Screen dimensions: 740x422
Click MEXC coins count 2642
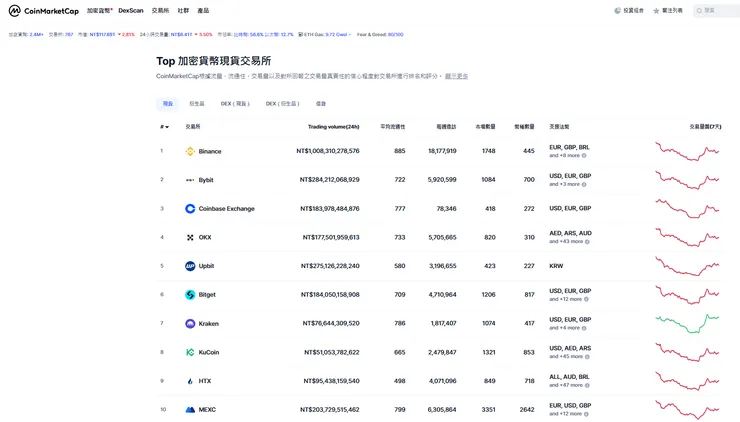pyautogui.click(x=527, y=410)
